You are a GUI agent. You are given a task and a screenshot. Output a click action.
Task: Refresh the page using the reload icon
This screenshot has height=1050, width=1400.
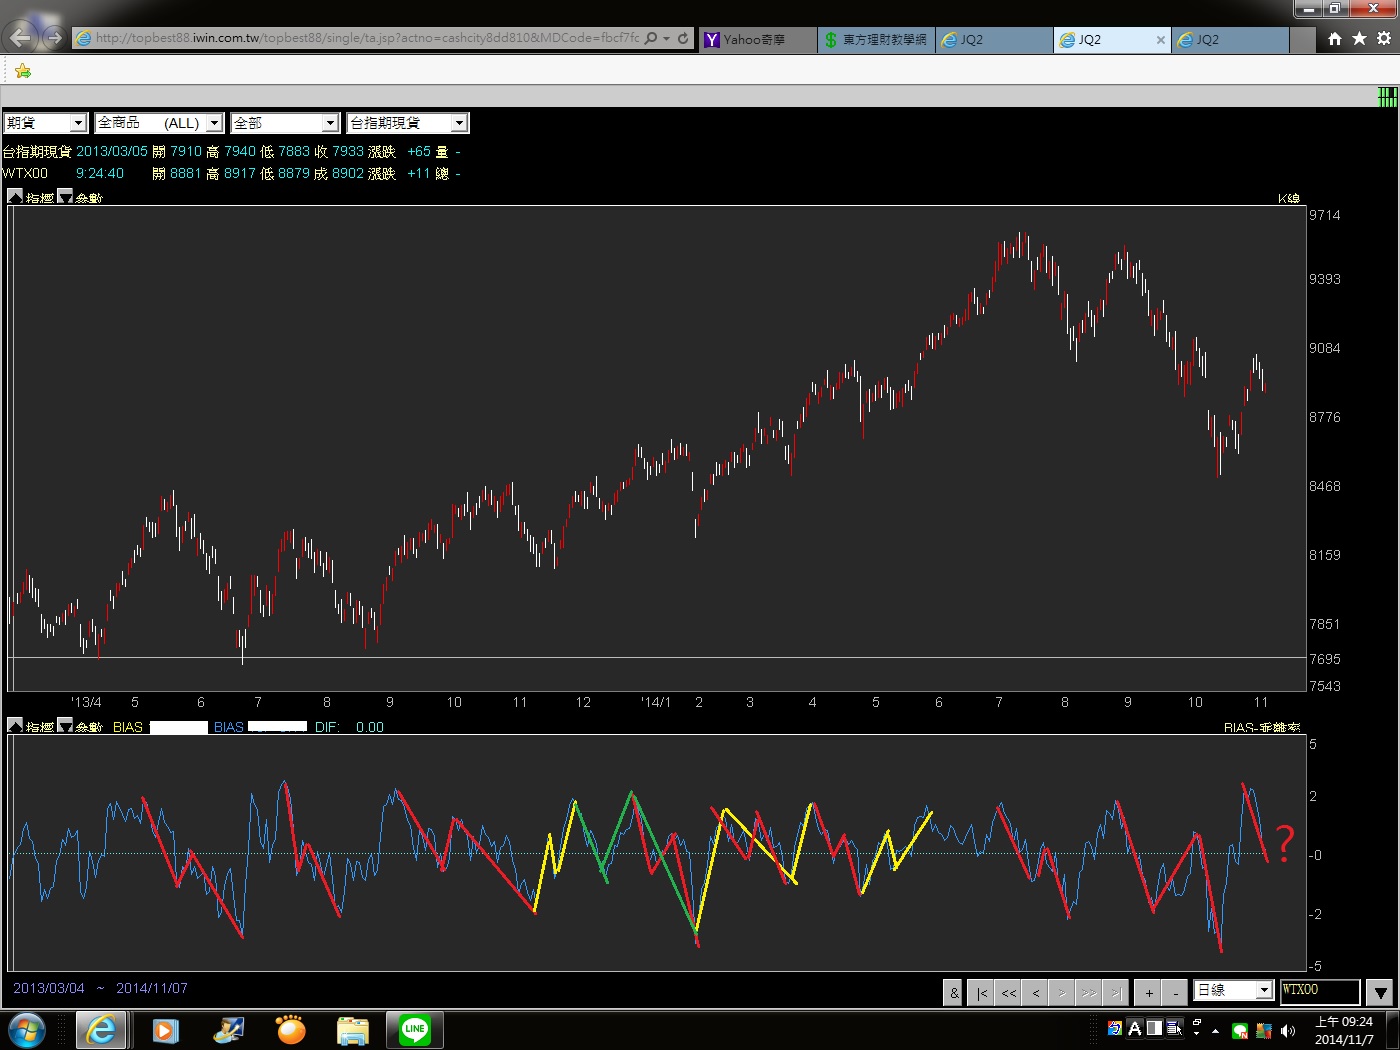(683, 38)
